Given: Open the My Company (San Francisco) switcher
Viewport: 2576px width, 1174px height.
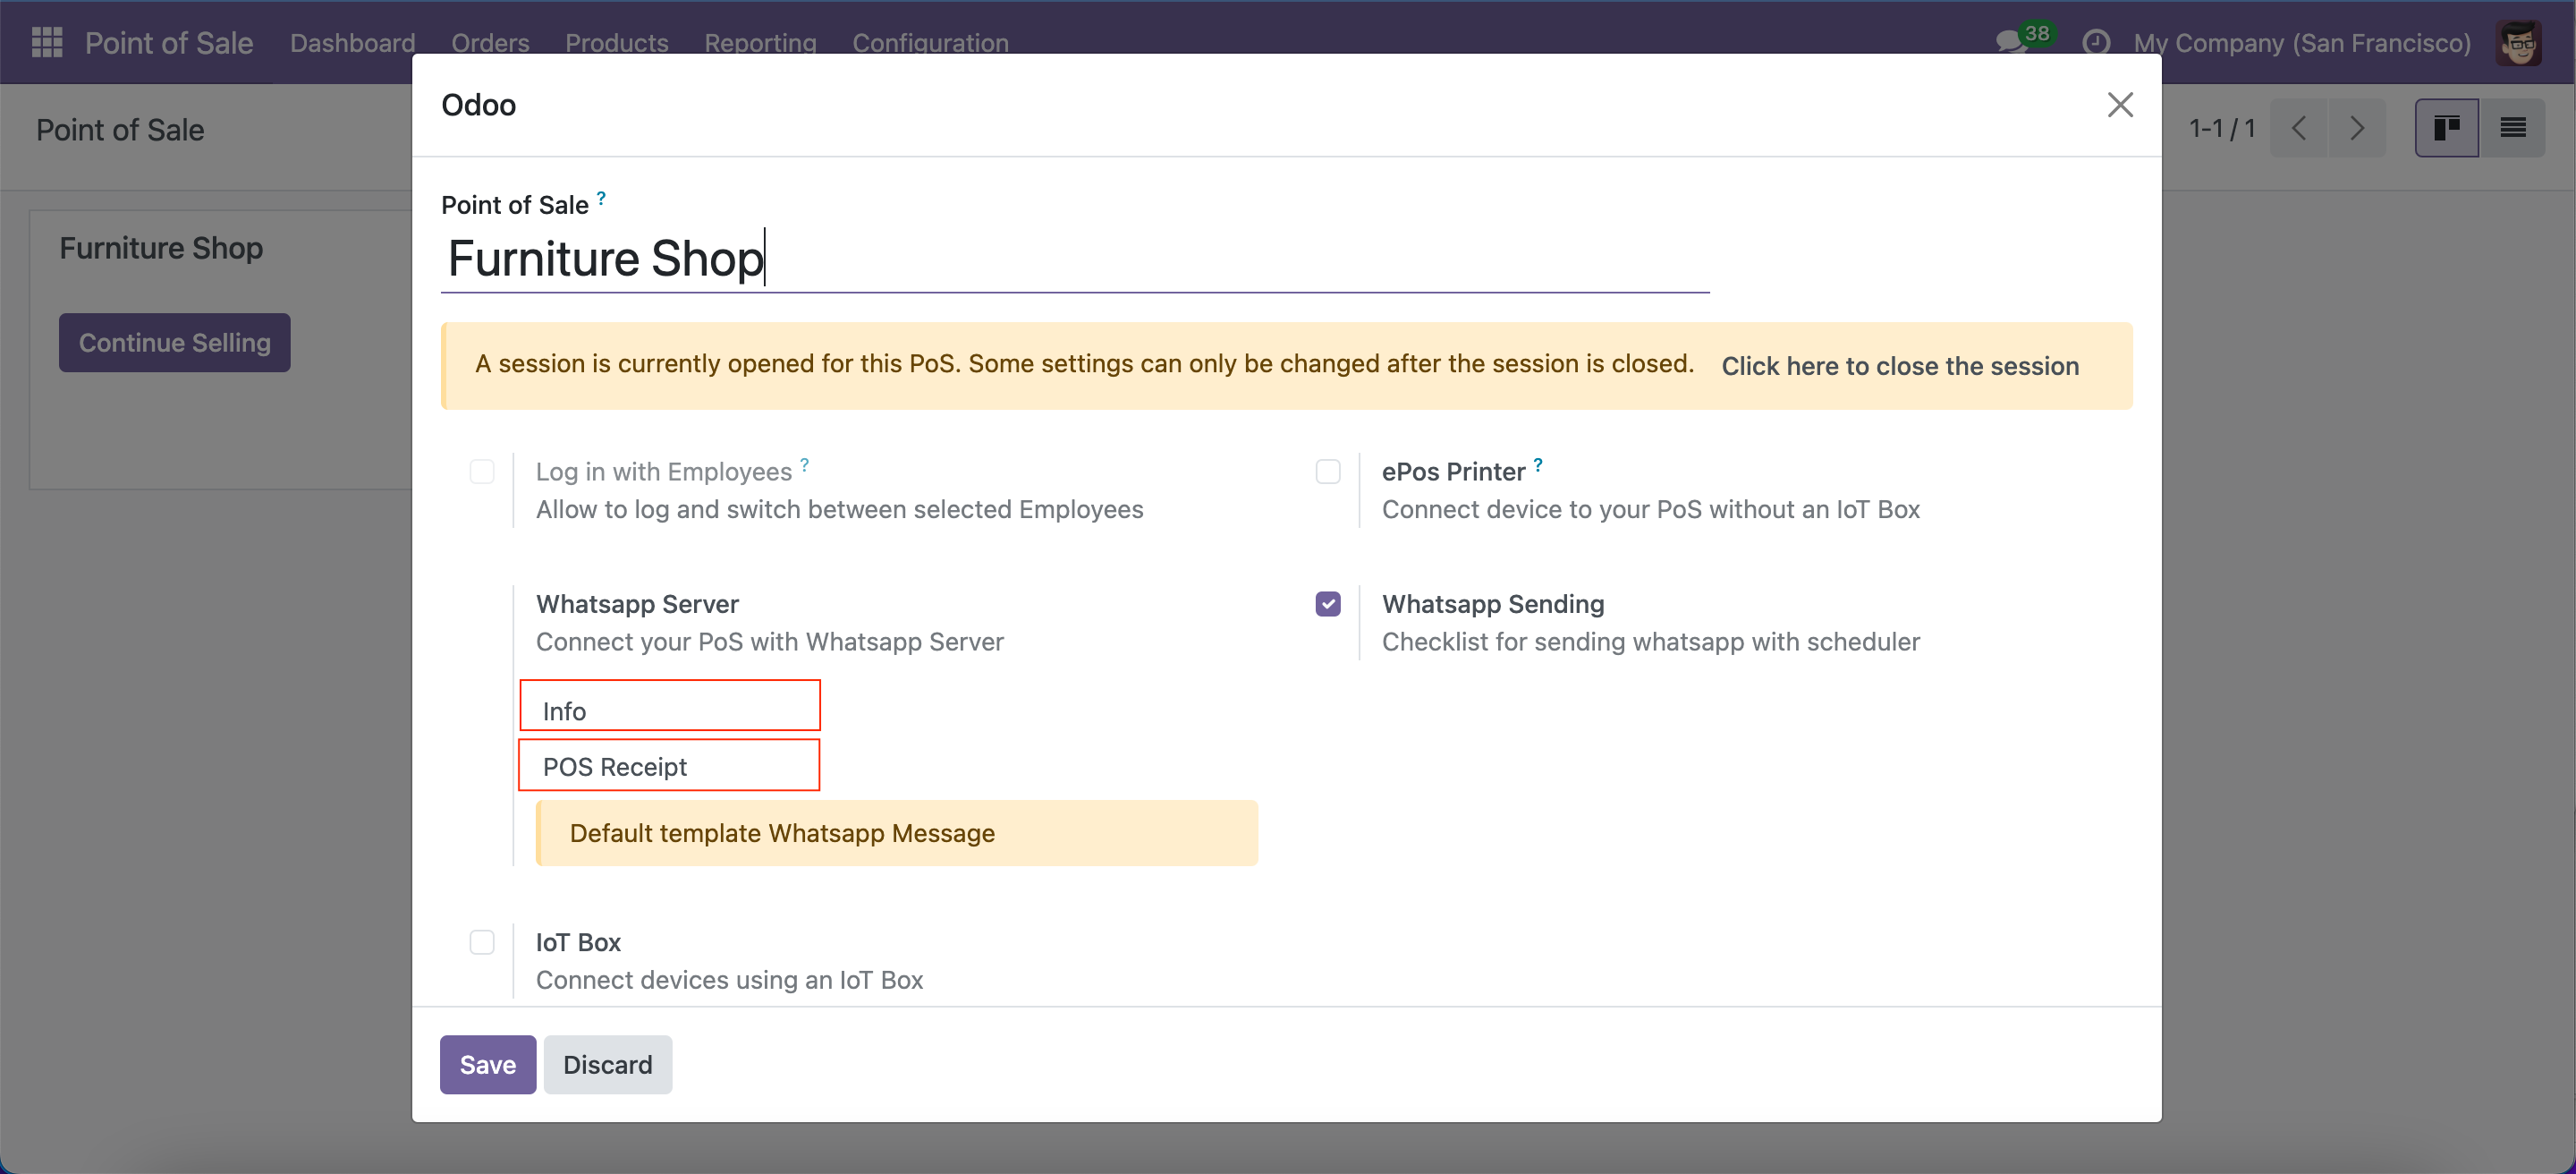Looking at the screenshot, I should (x=2301, y=42).
